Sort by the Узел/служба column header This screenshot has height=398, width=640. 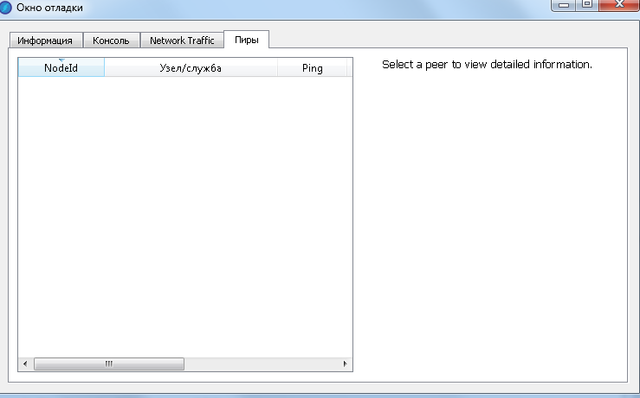191,68
